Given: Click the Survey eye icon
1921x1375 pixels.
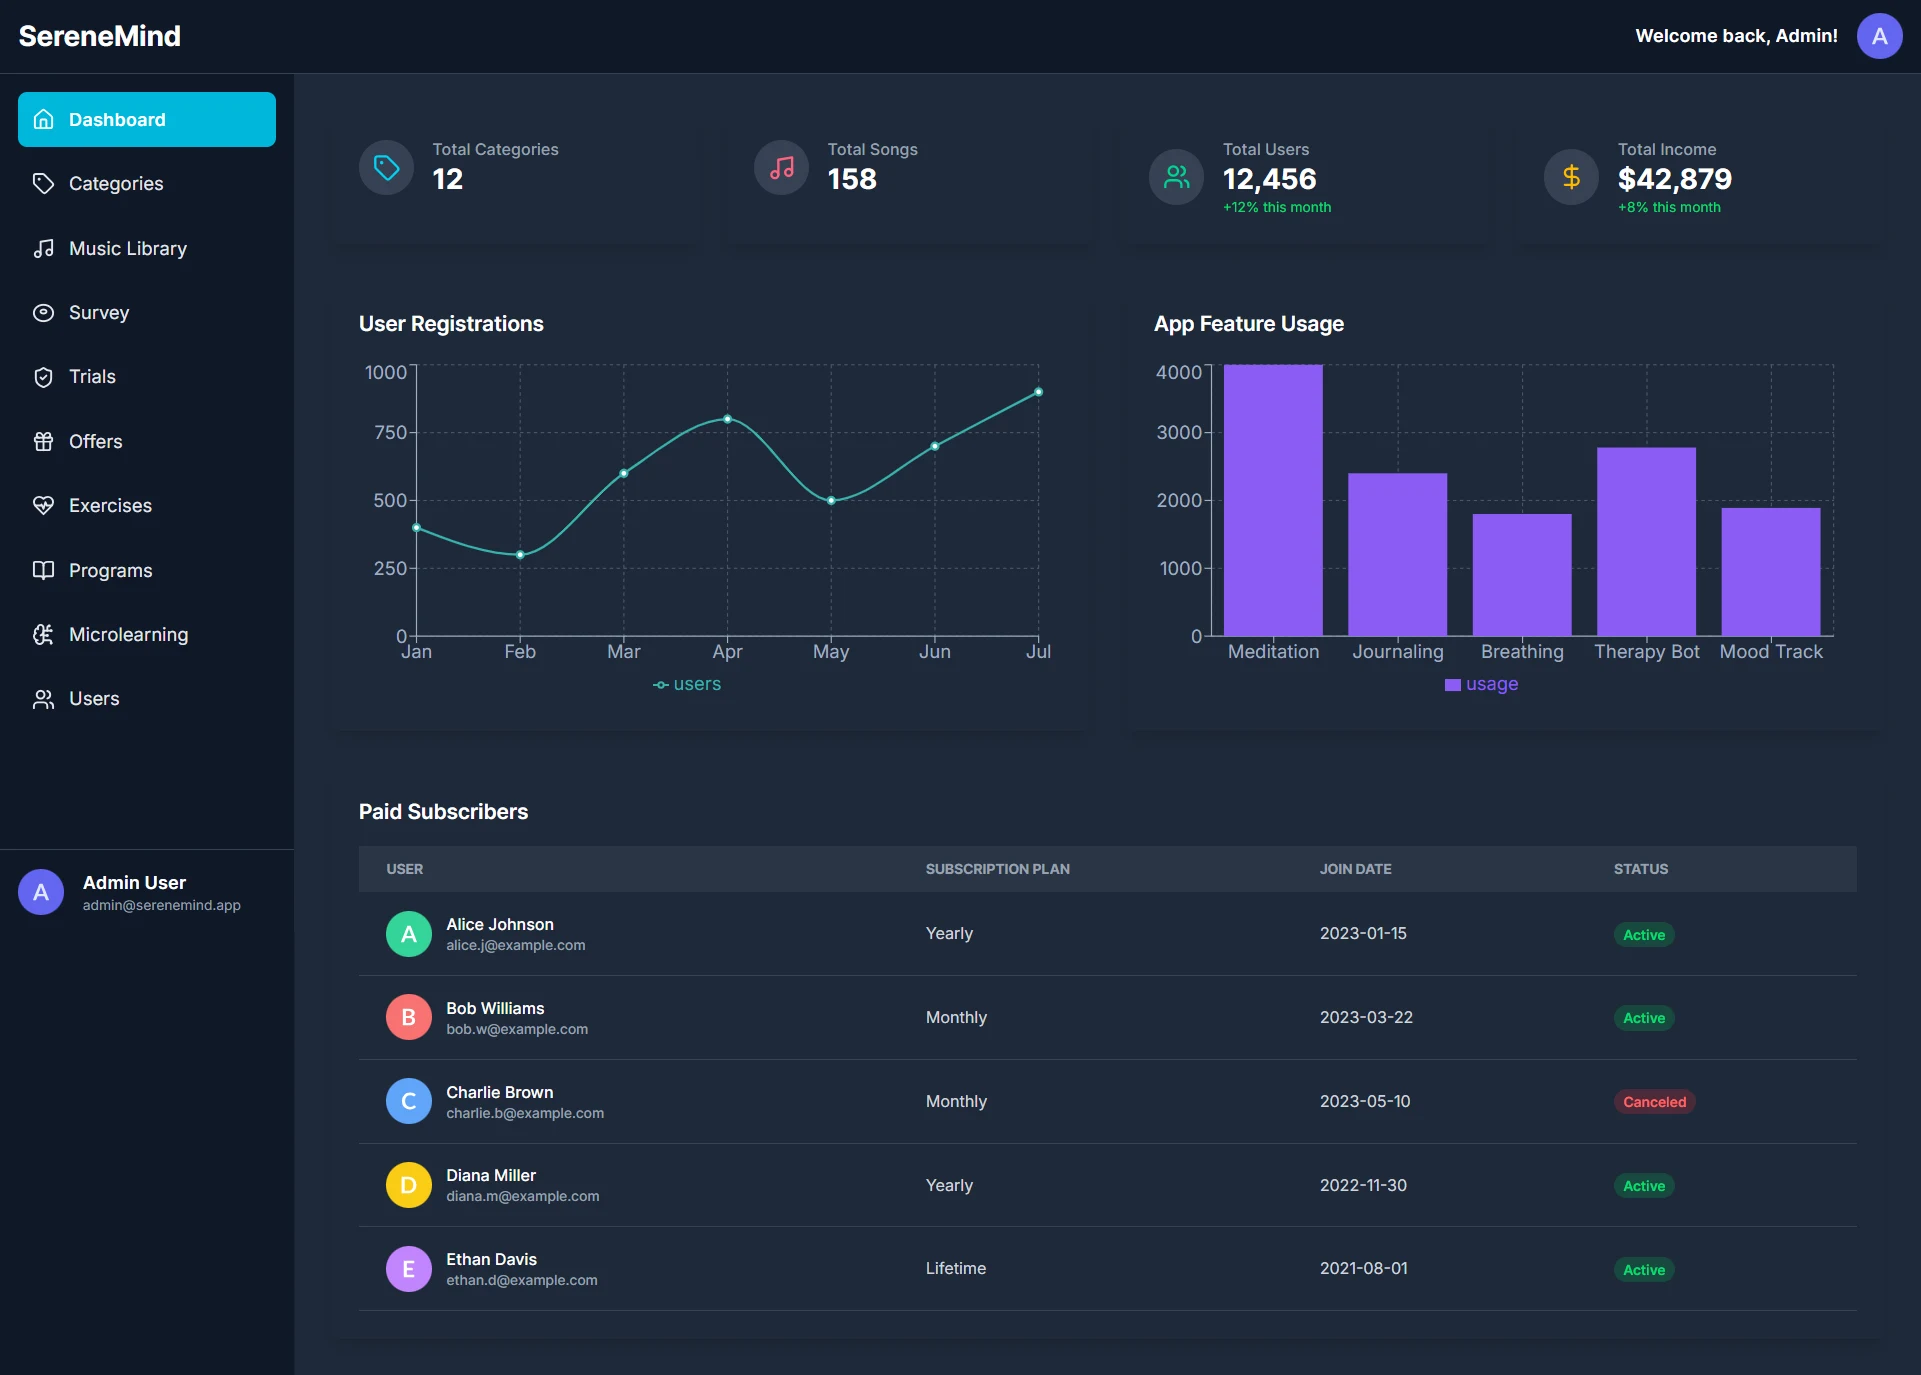Looking at the screenshot, I should pyautogui.click(x=43, y=313).
